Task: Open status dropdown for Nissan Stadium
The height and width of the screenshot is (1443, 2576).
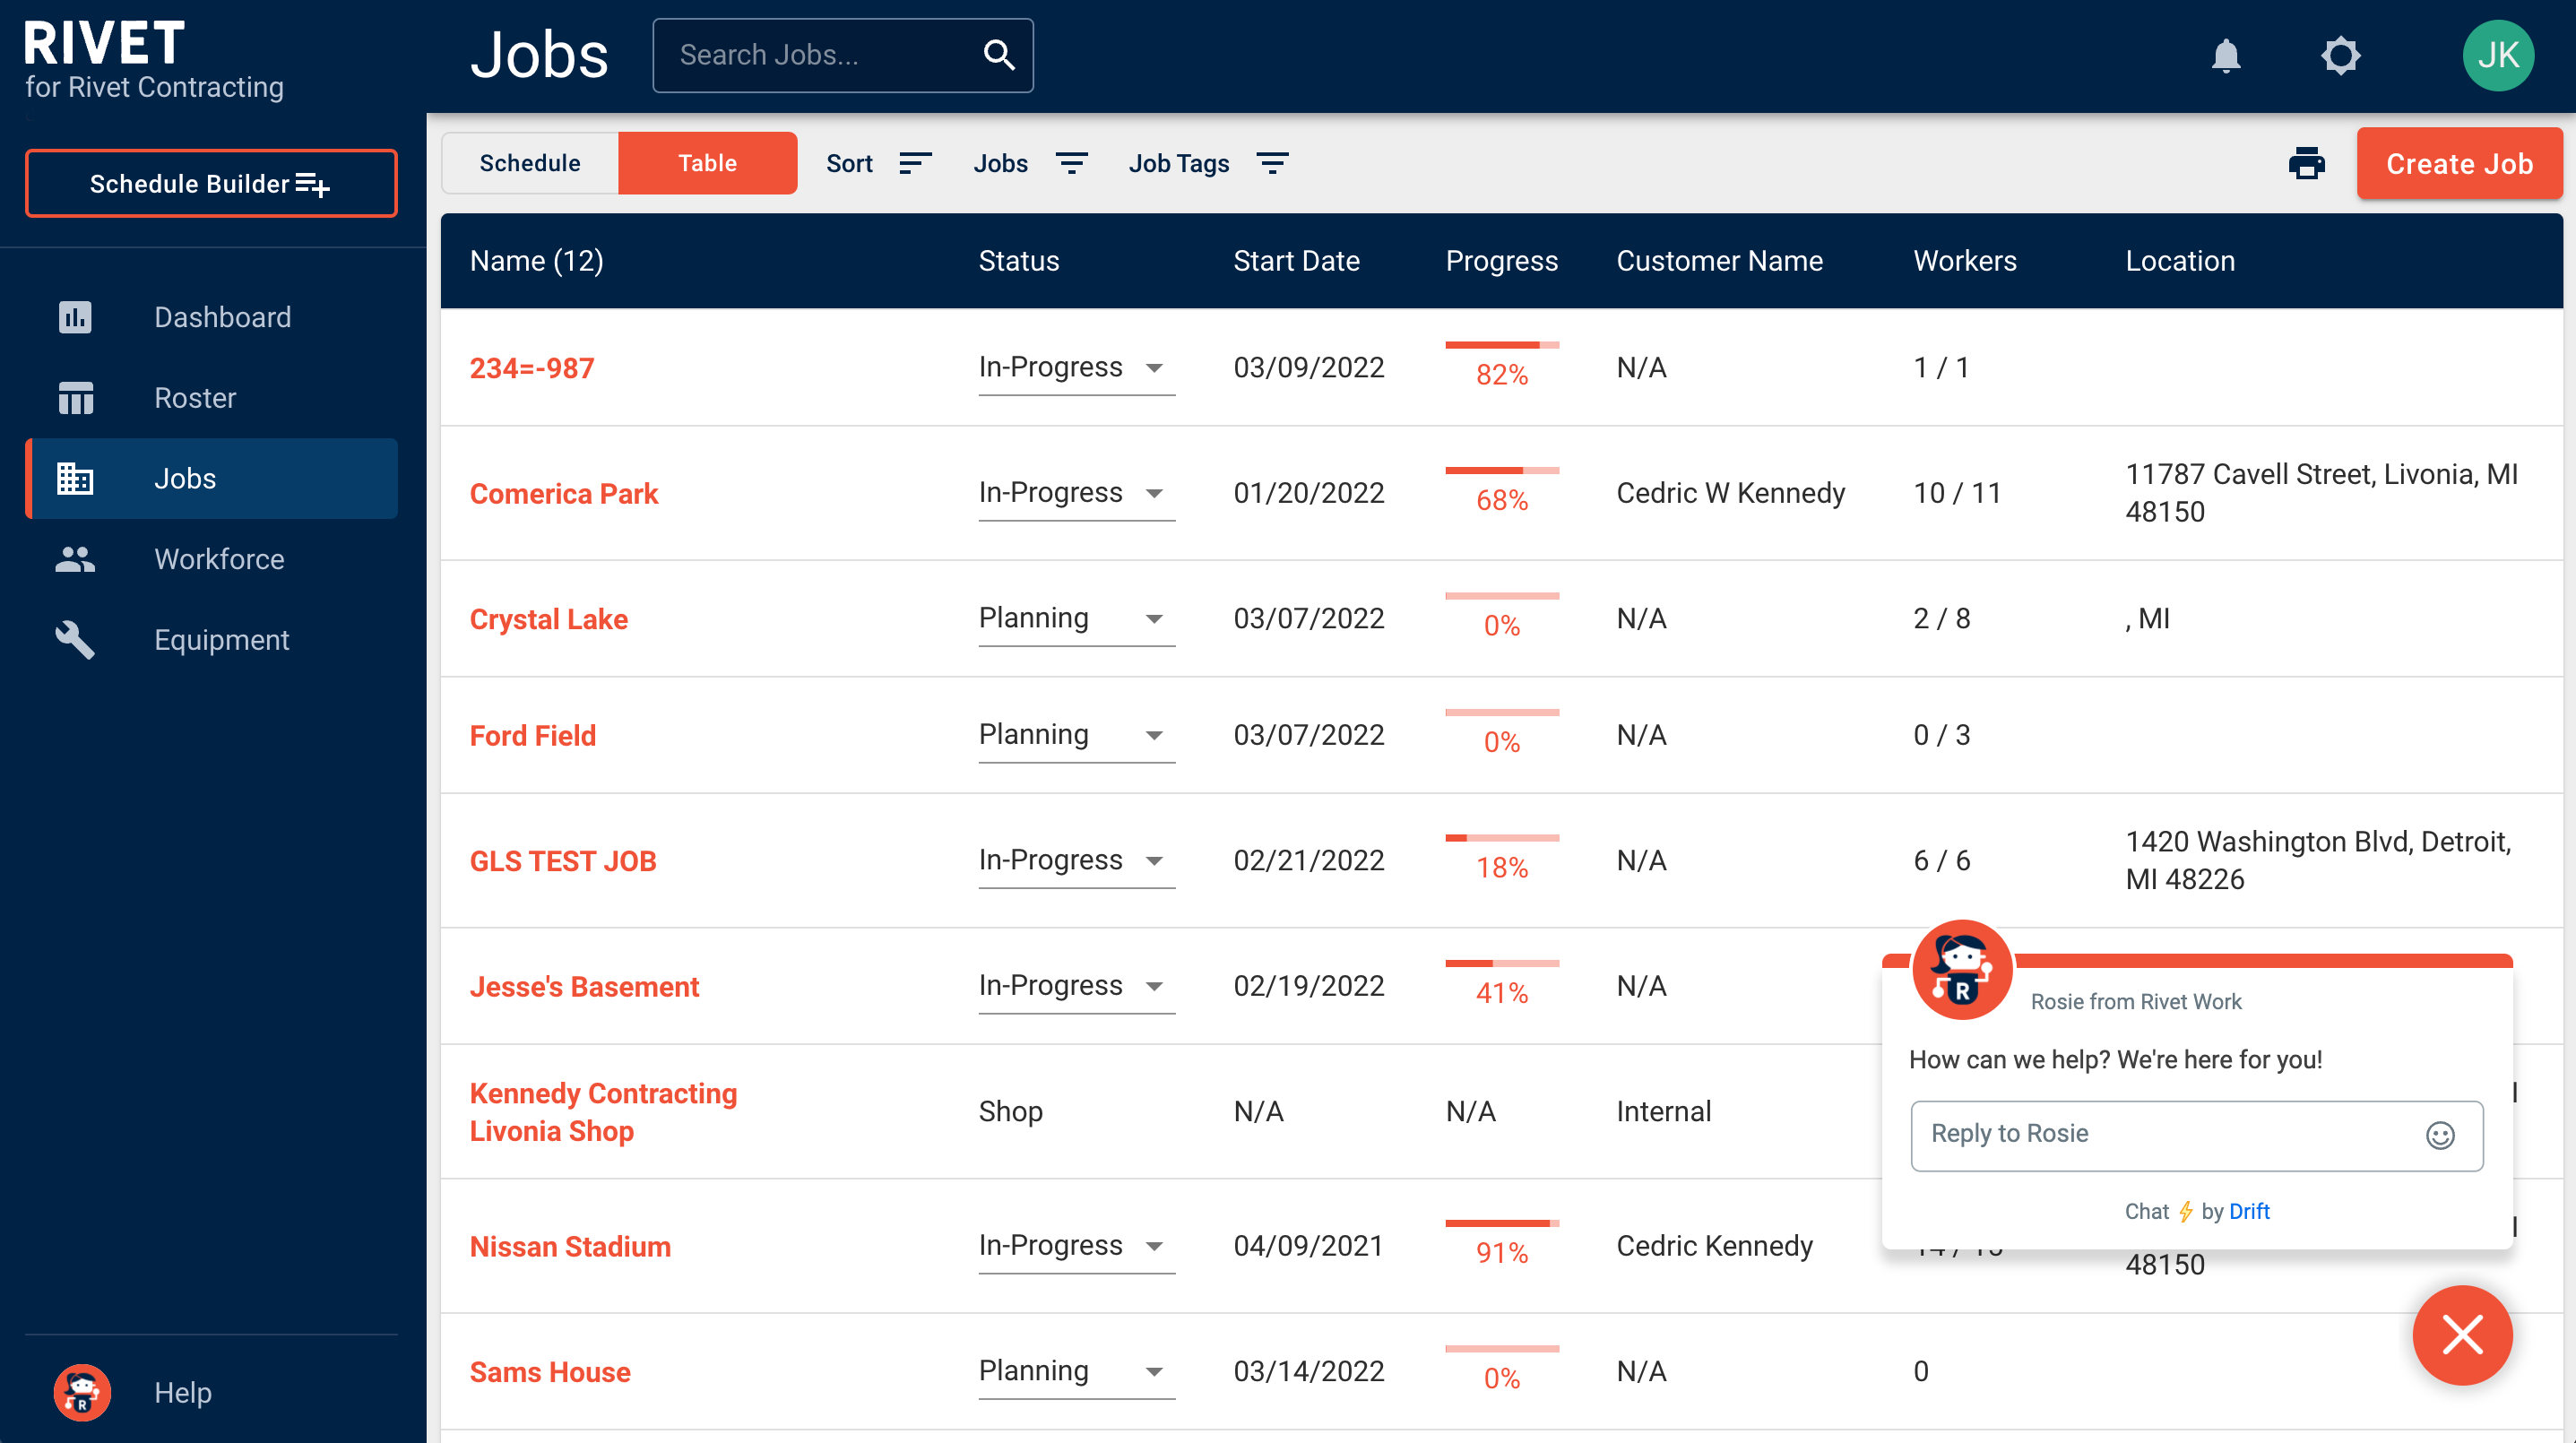Action: [1076, 1246]
